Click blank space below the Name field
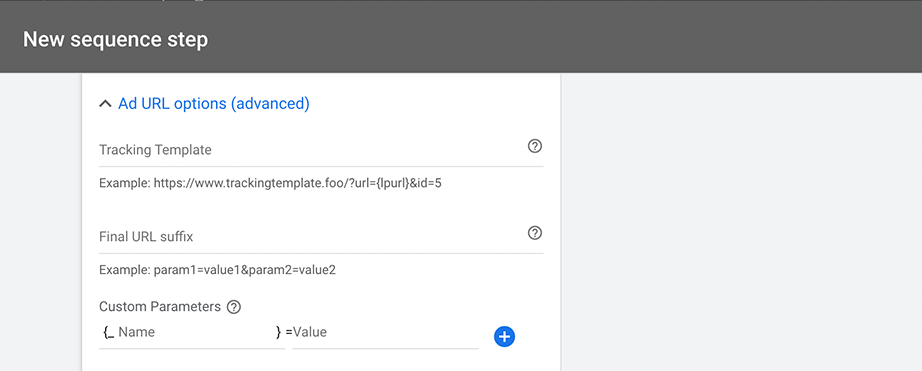This screenshot has height=371, width=922. (x=192, y=360)
